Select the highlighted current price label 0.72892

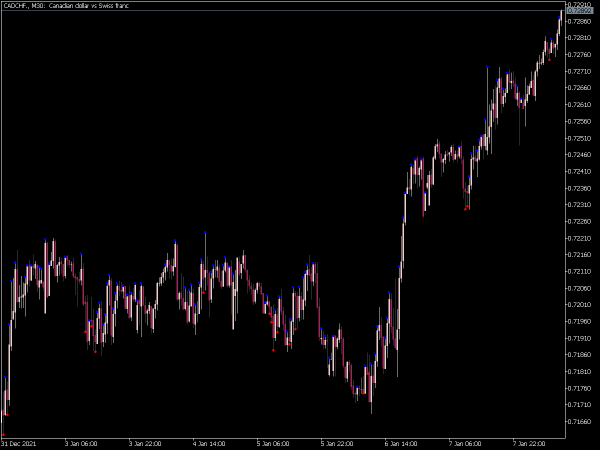(x=580, y=11)
